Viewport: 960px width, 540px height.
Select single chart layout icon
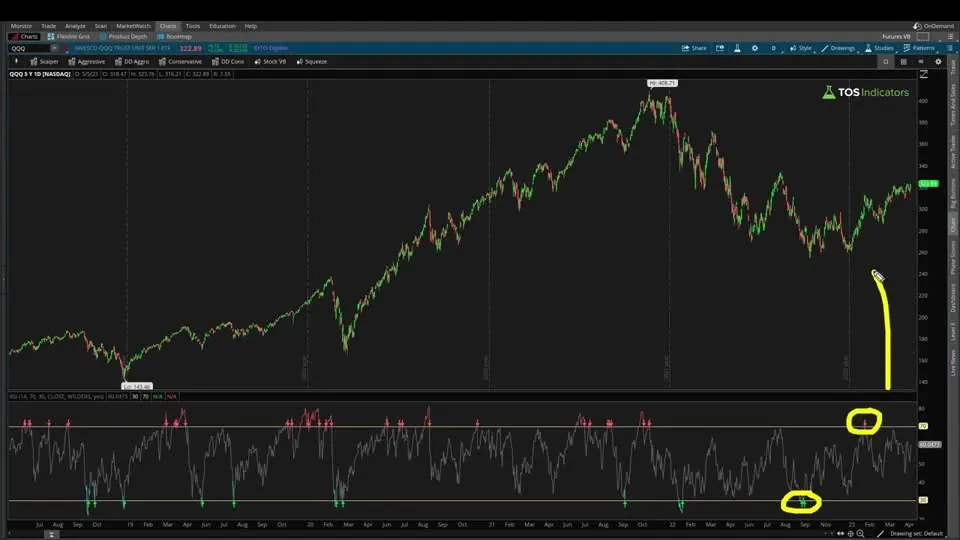click(885, 62)
